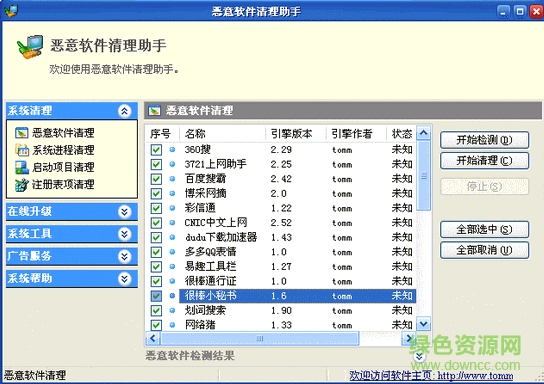
Task: Select the 易趣工具栏 row name
Action: 210,266
